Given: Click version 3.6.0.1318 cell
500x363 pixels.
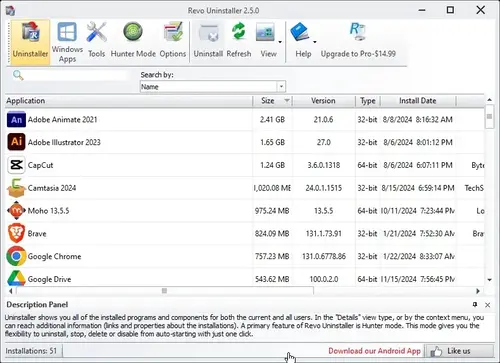Looking at the screenshot, I should (324, 165).
